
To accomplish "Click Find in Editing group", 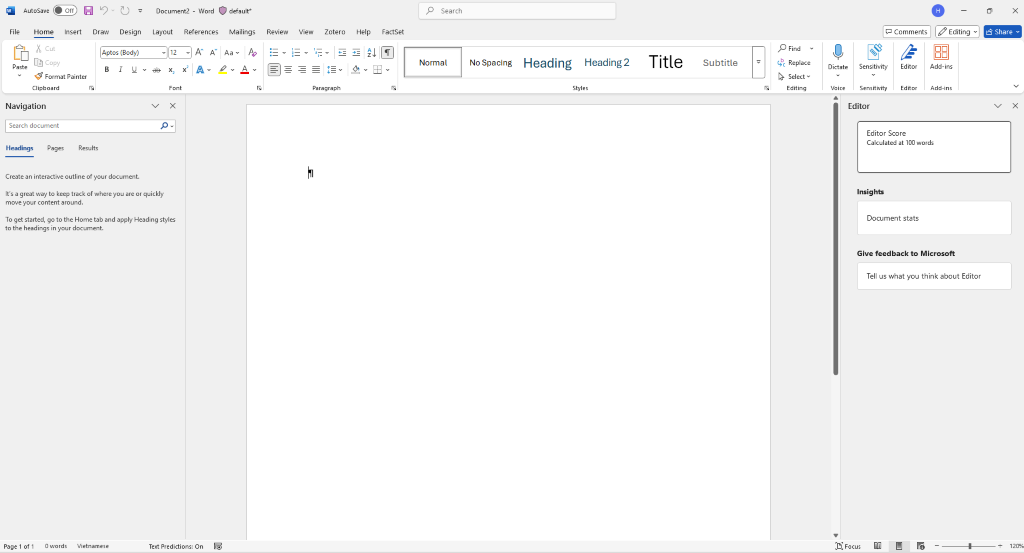I will 790,48.
